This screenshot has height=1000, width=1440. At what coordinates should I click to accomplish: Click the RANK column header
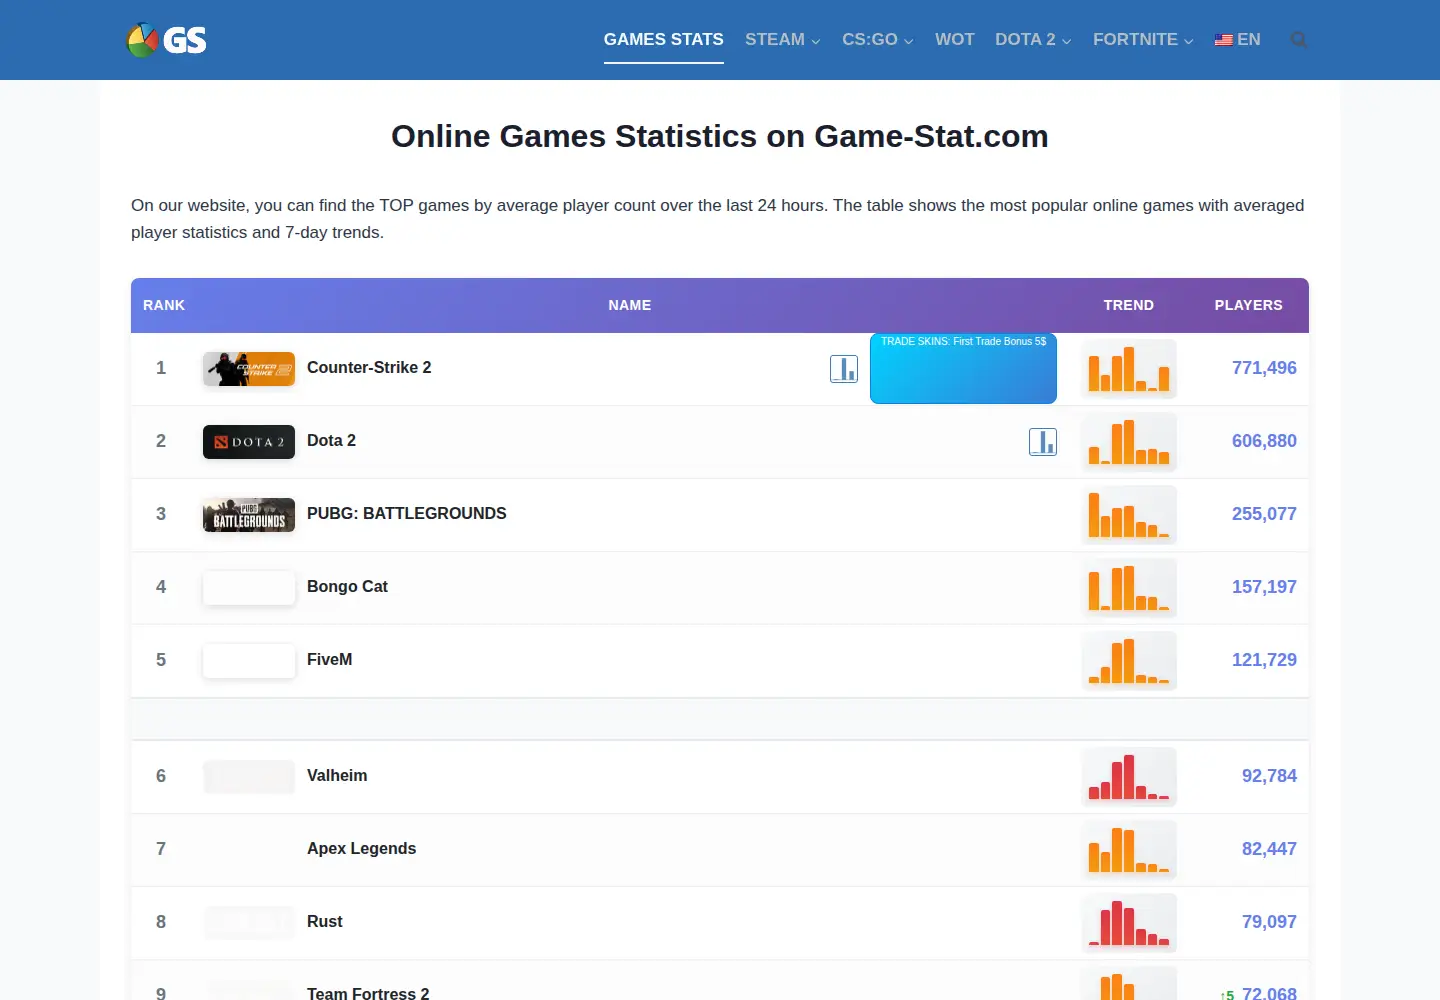pyautogui.click(x=164, y=305)
